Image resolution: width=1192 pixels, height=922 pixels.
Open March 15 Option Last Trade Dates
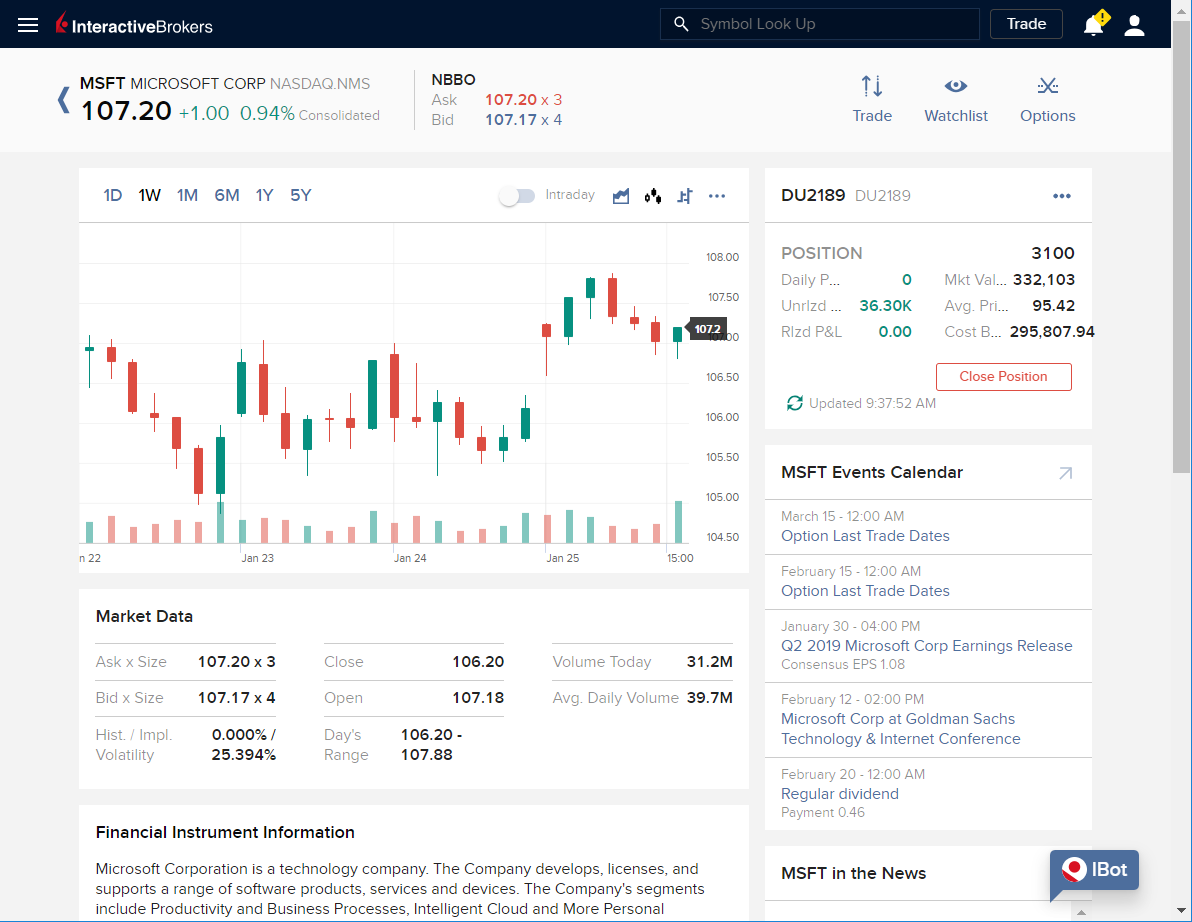865,536
